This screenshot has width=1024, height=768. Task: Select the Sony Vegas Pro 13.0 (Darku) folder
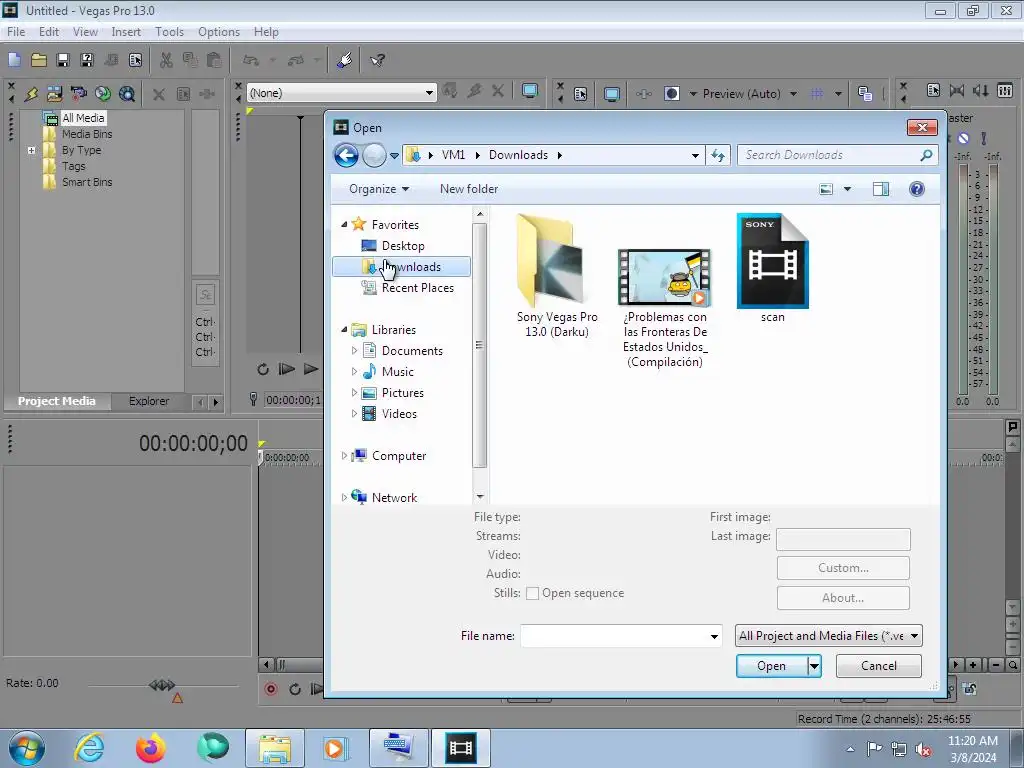[x=557, y=276]
